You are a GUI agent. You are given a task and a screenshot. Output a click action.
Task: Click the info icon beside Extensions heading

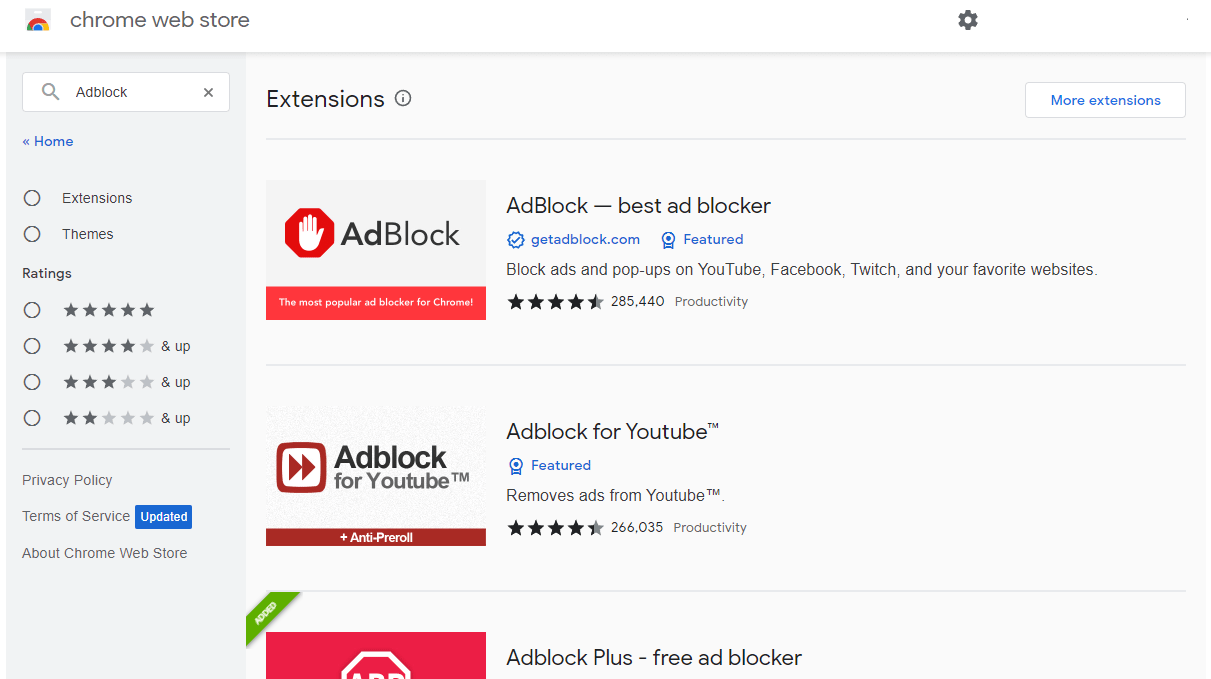403,98
